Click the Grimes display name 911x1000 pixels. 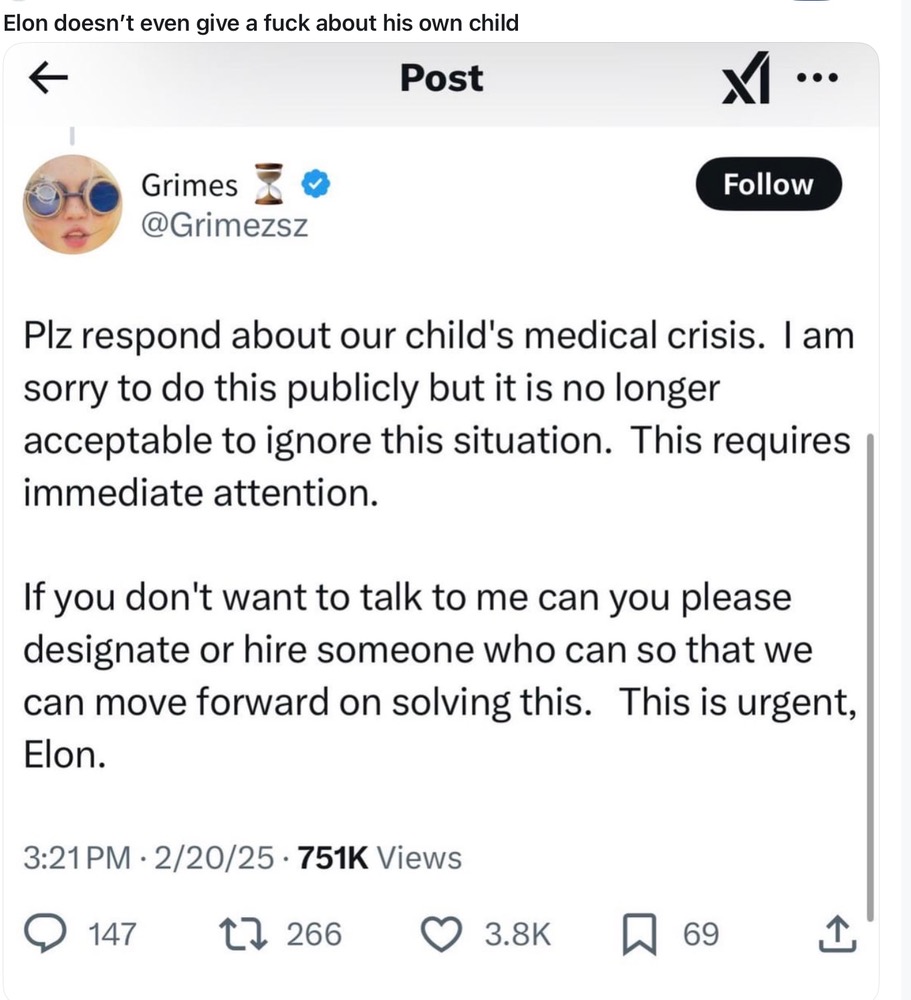pos(190,185)
